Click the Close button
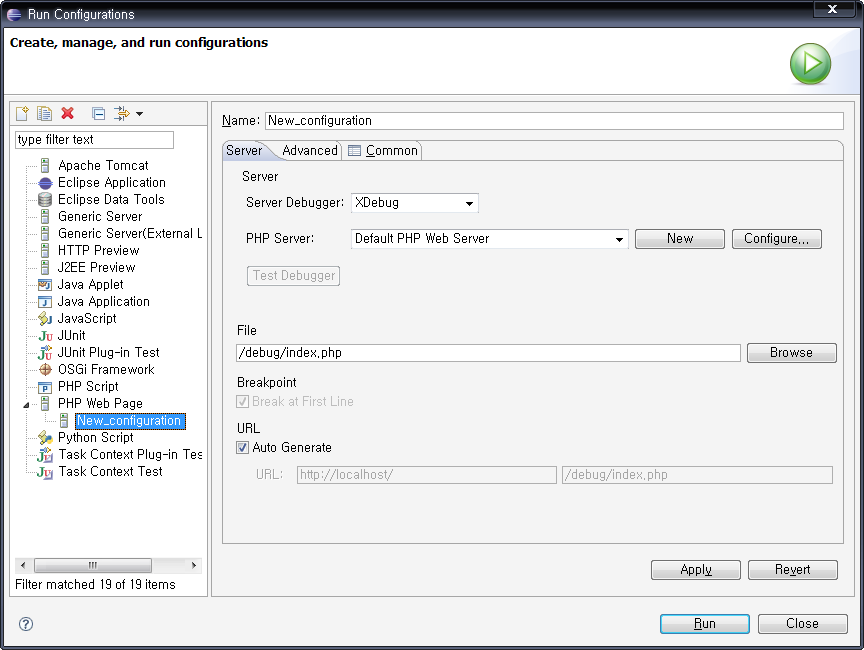The height and width of the screenshot is (650, 864). click(x=802, y=624)
